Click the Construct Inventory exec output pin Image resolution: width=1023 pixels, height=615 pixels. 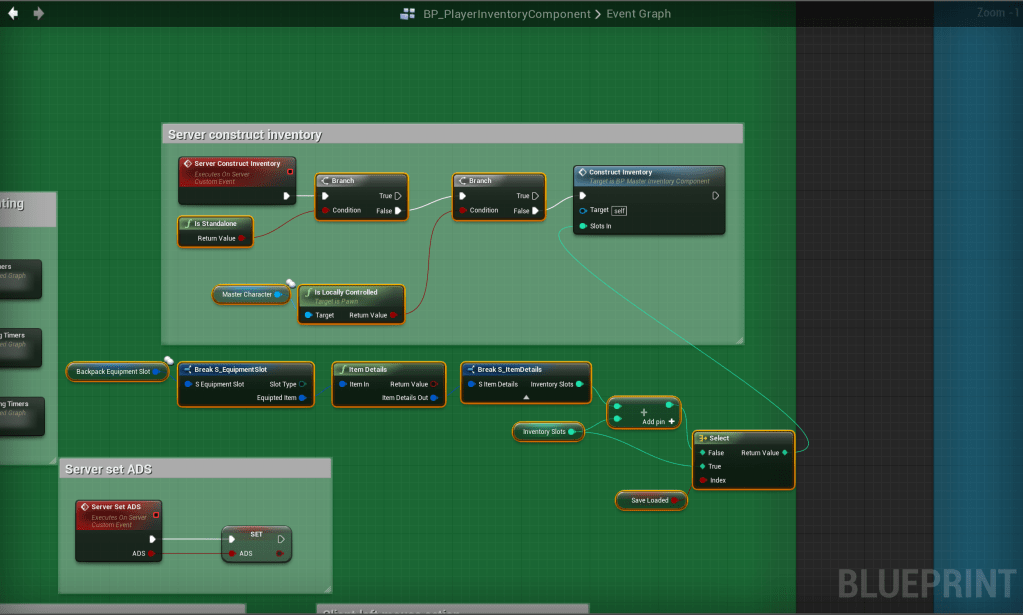[715, 196]
